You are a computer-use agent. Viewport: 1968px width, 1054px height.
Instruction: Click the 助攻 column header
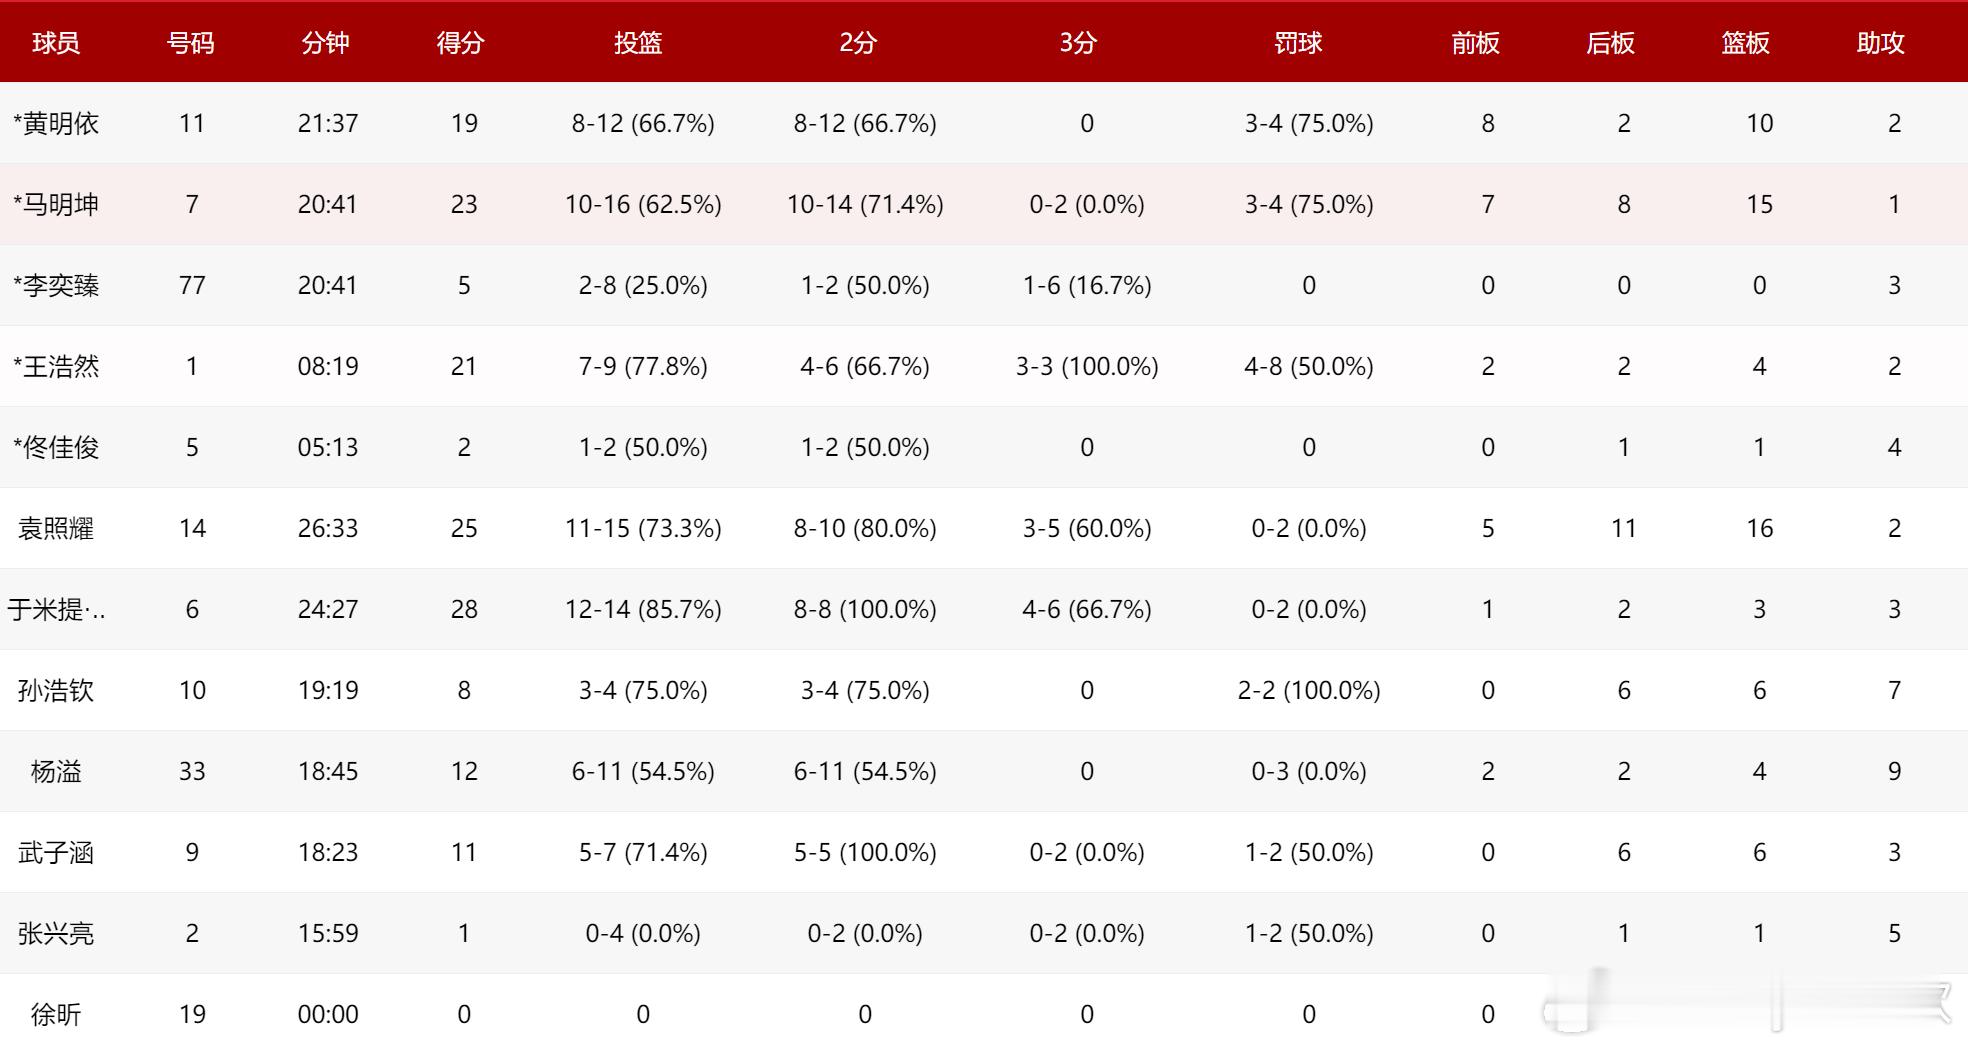tap(1881, 43)
